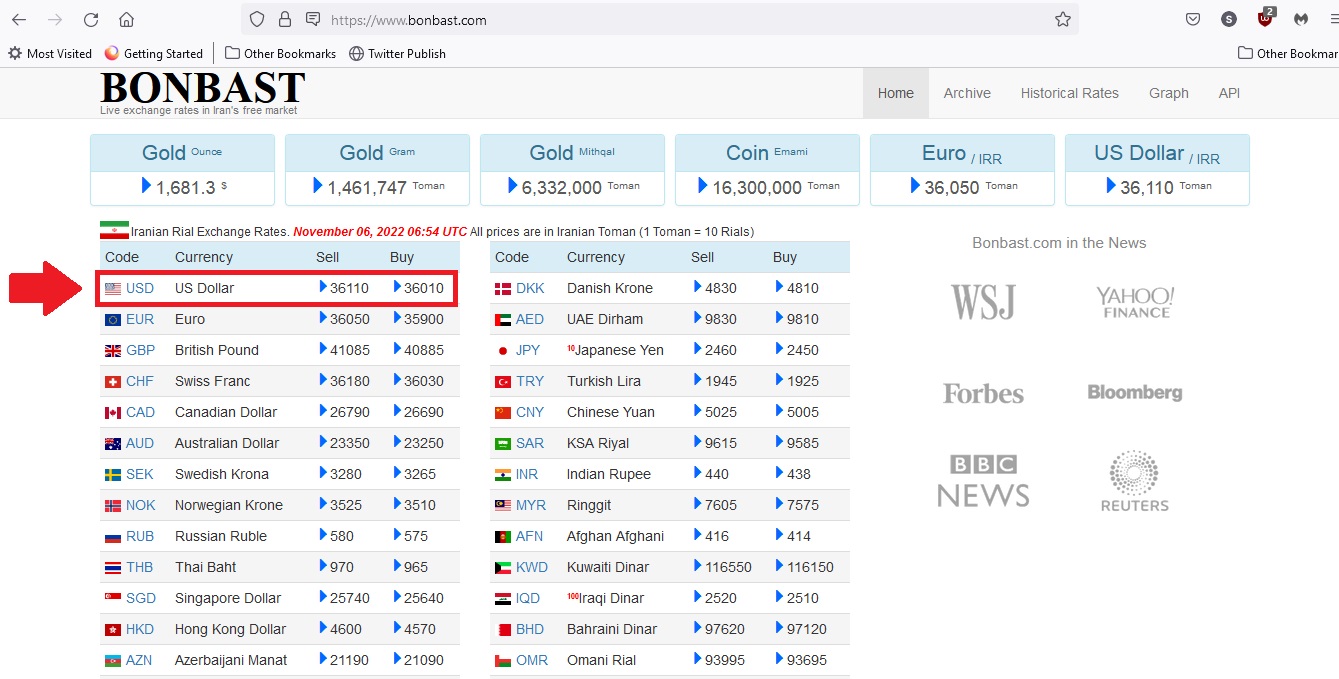Click the Singapore Dollar sell value 25740
This screenshot has height=679, width=1339.
[349, 598]
